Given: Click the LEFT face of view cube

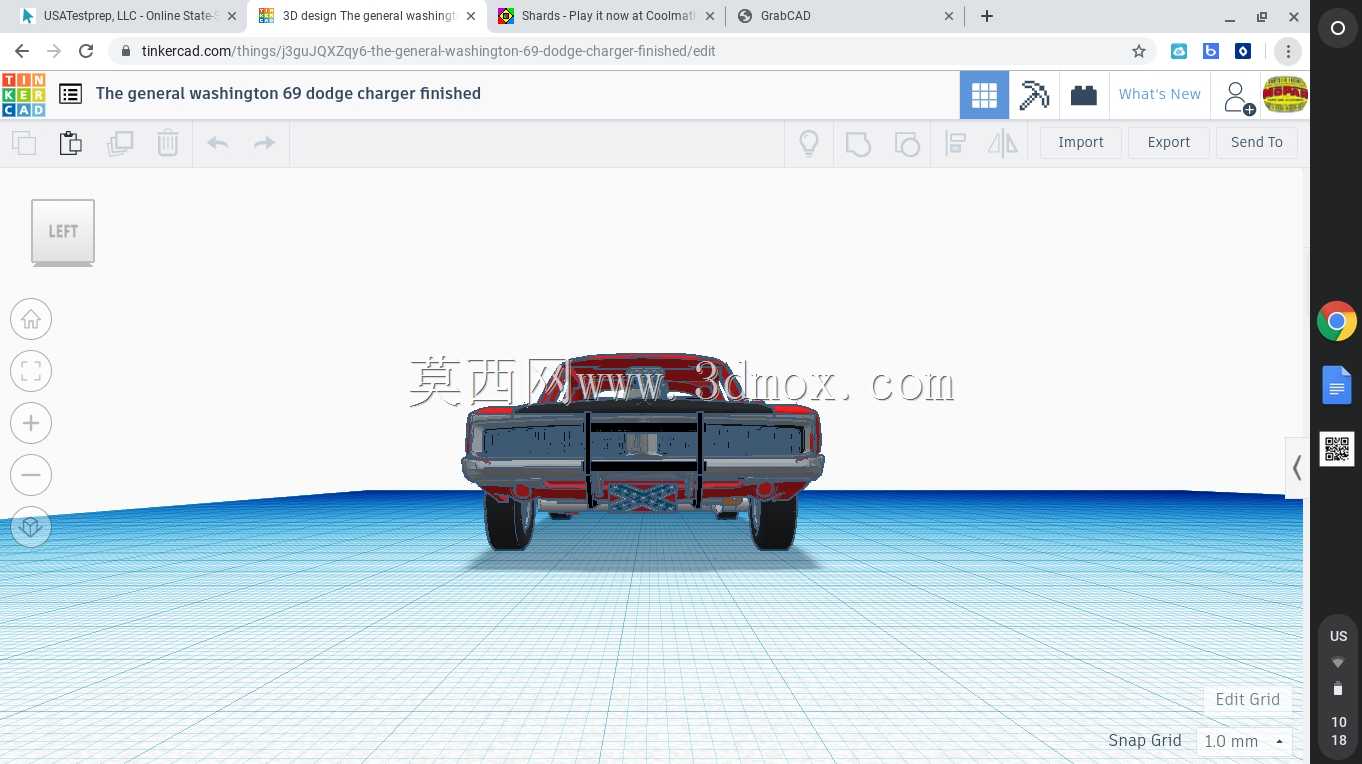Looking at the screenshot, I should [x=63, y=231].
